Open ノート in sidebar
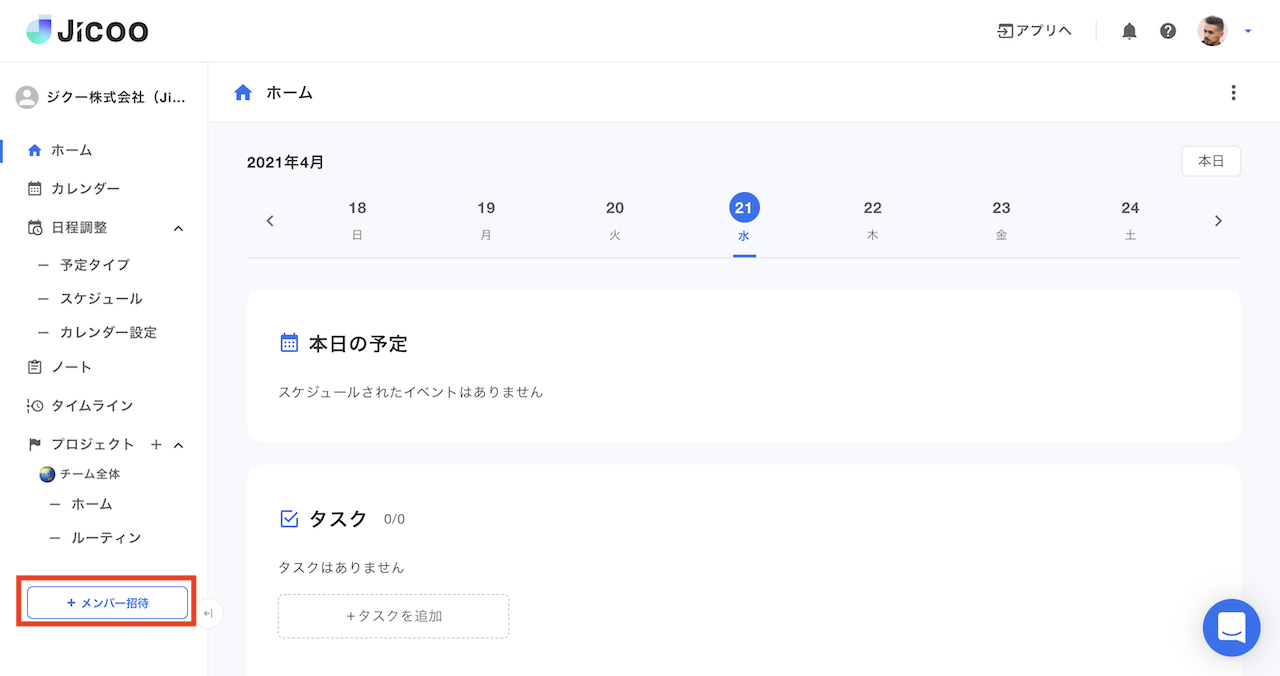The height and width of the screenshot is (676, 1280). [x=71, y=367]
